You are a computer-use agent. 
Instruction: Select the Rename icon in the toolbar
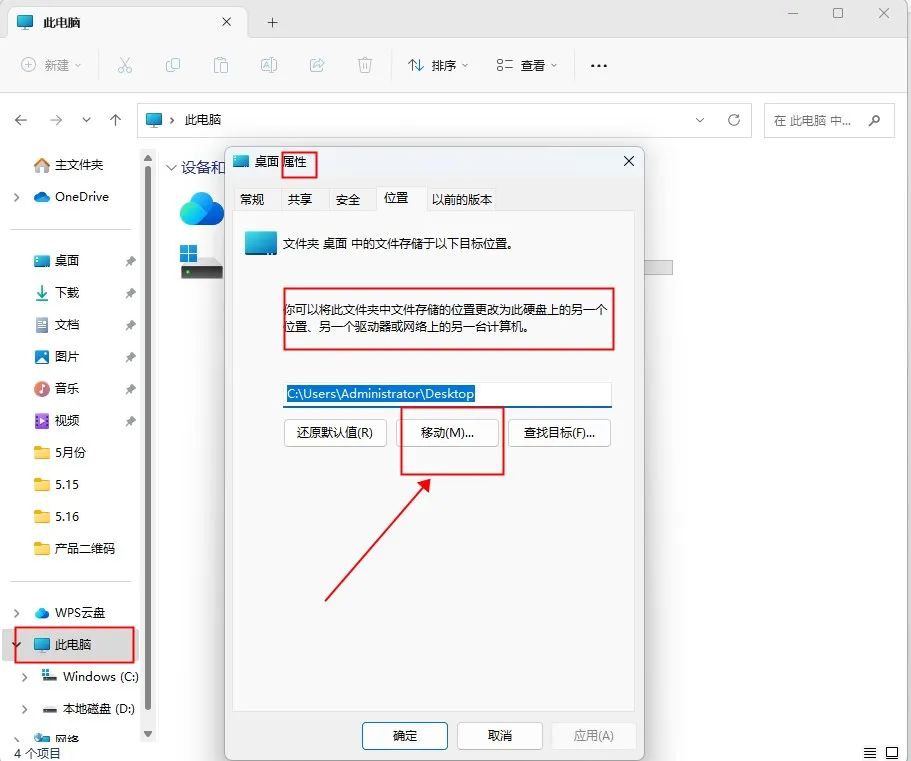tap(268, 65)
